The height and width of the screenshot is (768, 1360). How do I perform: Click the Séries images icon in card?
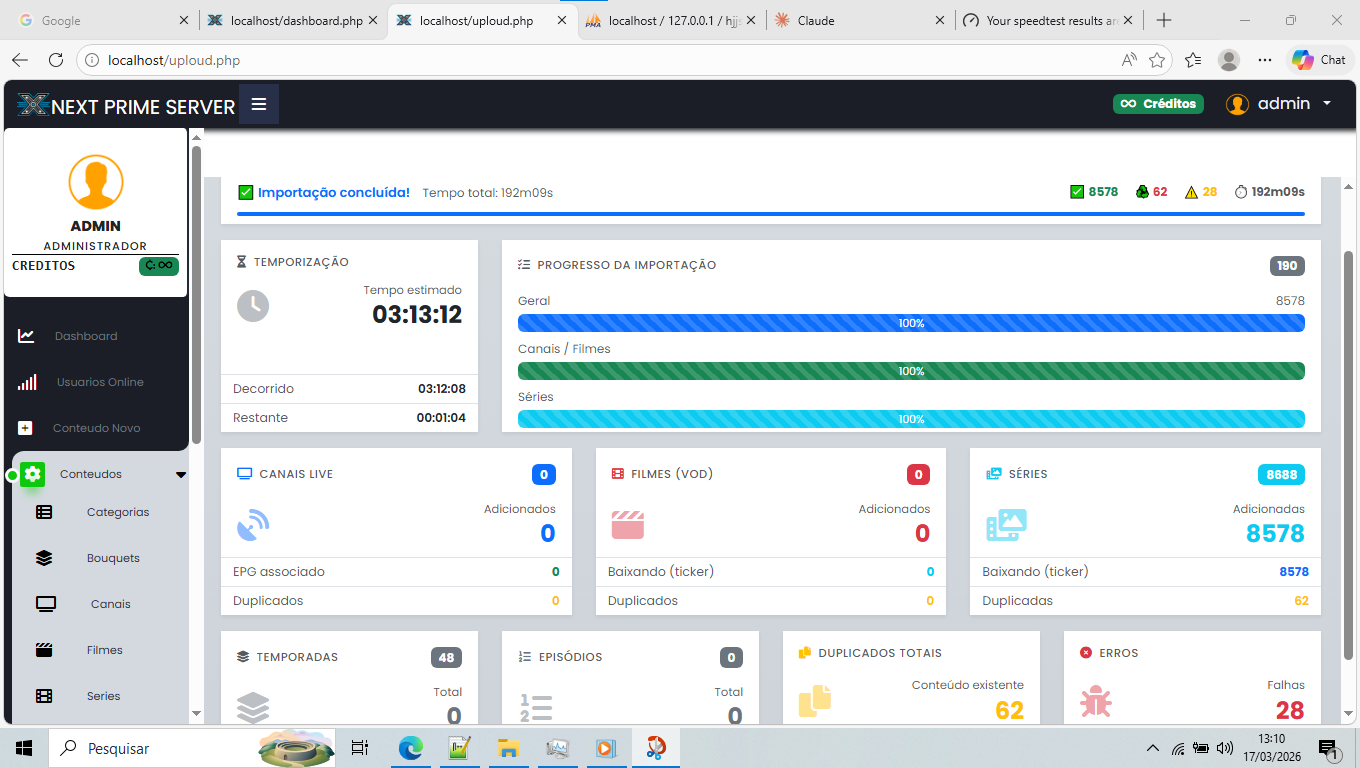coord(1006,525)
